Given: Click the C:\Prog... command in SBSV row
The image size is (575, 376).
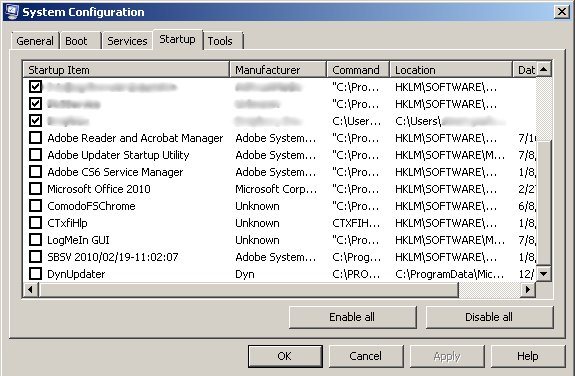Looking at the screenshot, I should tap(356, 257).
